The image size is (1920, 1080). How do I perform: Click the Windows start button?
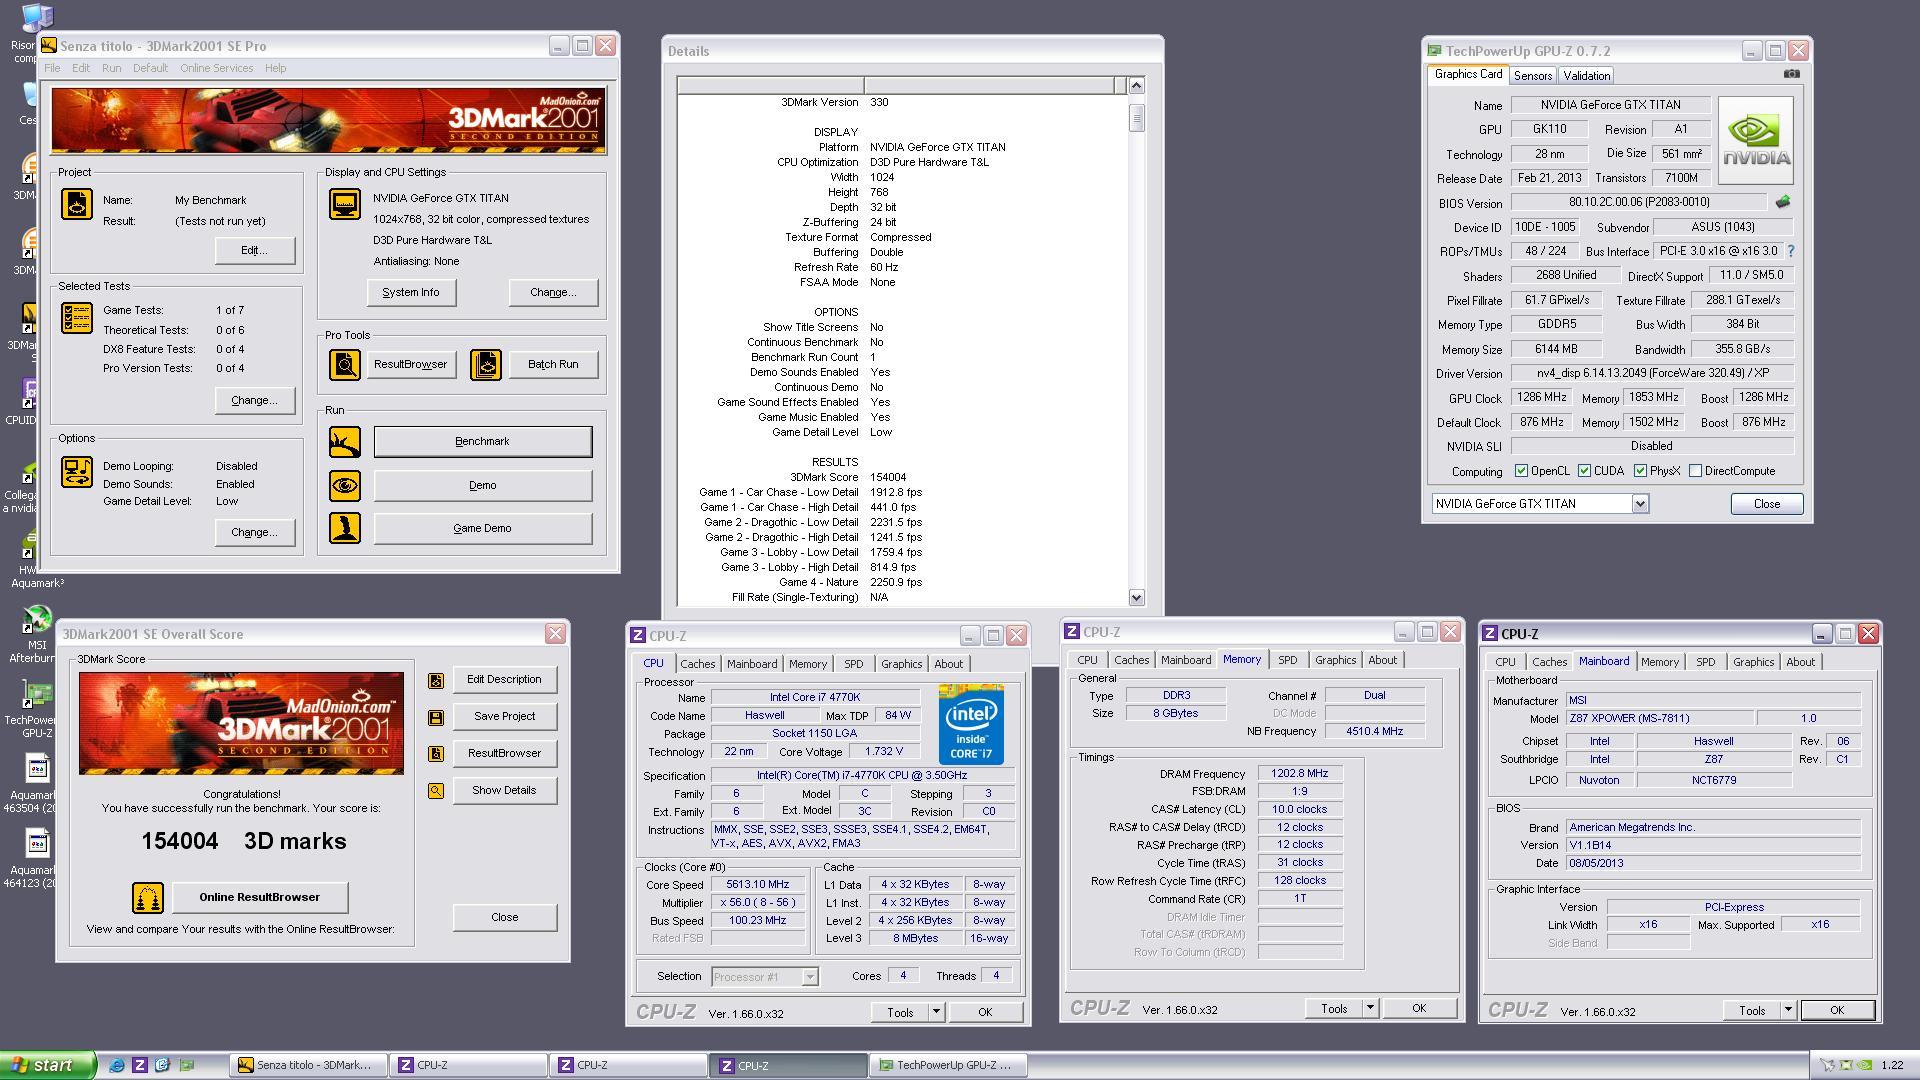(48, 1065)
